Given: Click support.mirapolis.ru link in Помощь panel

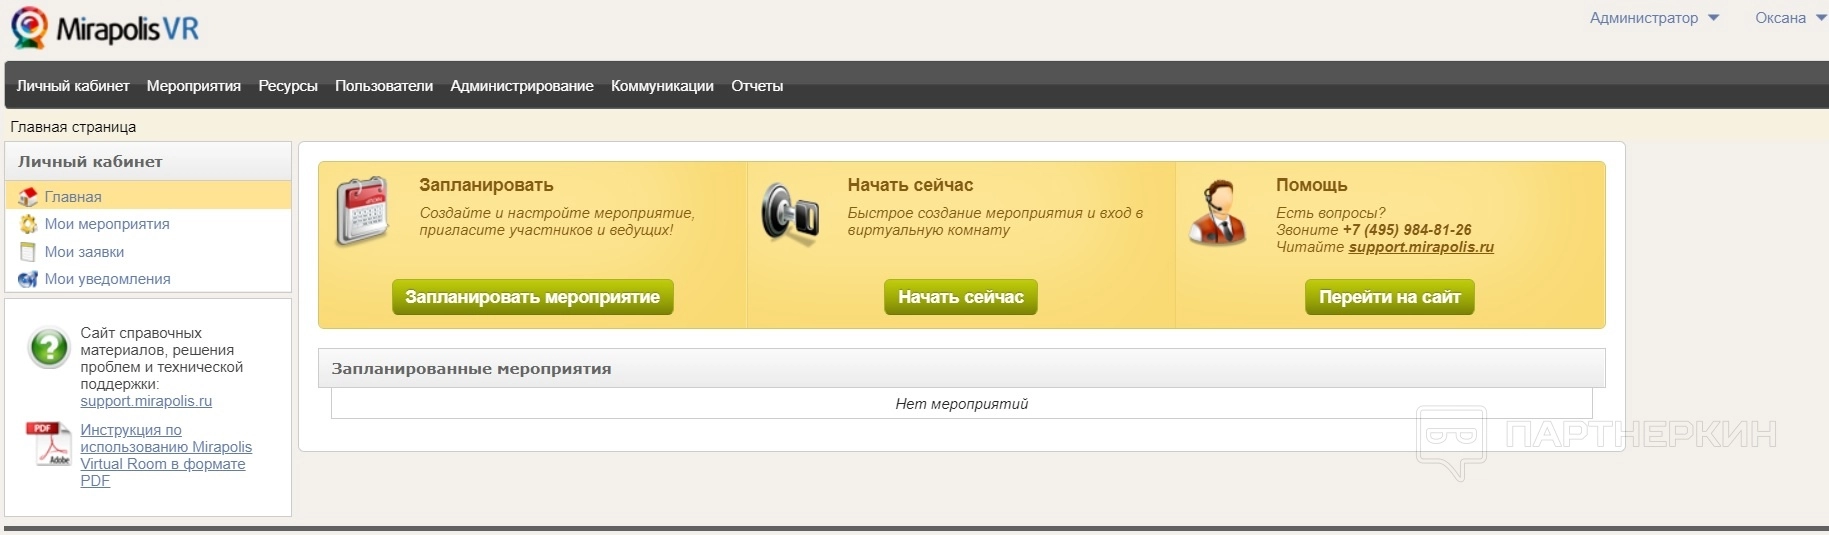Looking at the screenshot, I should click(1421, 247).
